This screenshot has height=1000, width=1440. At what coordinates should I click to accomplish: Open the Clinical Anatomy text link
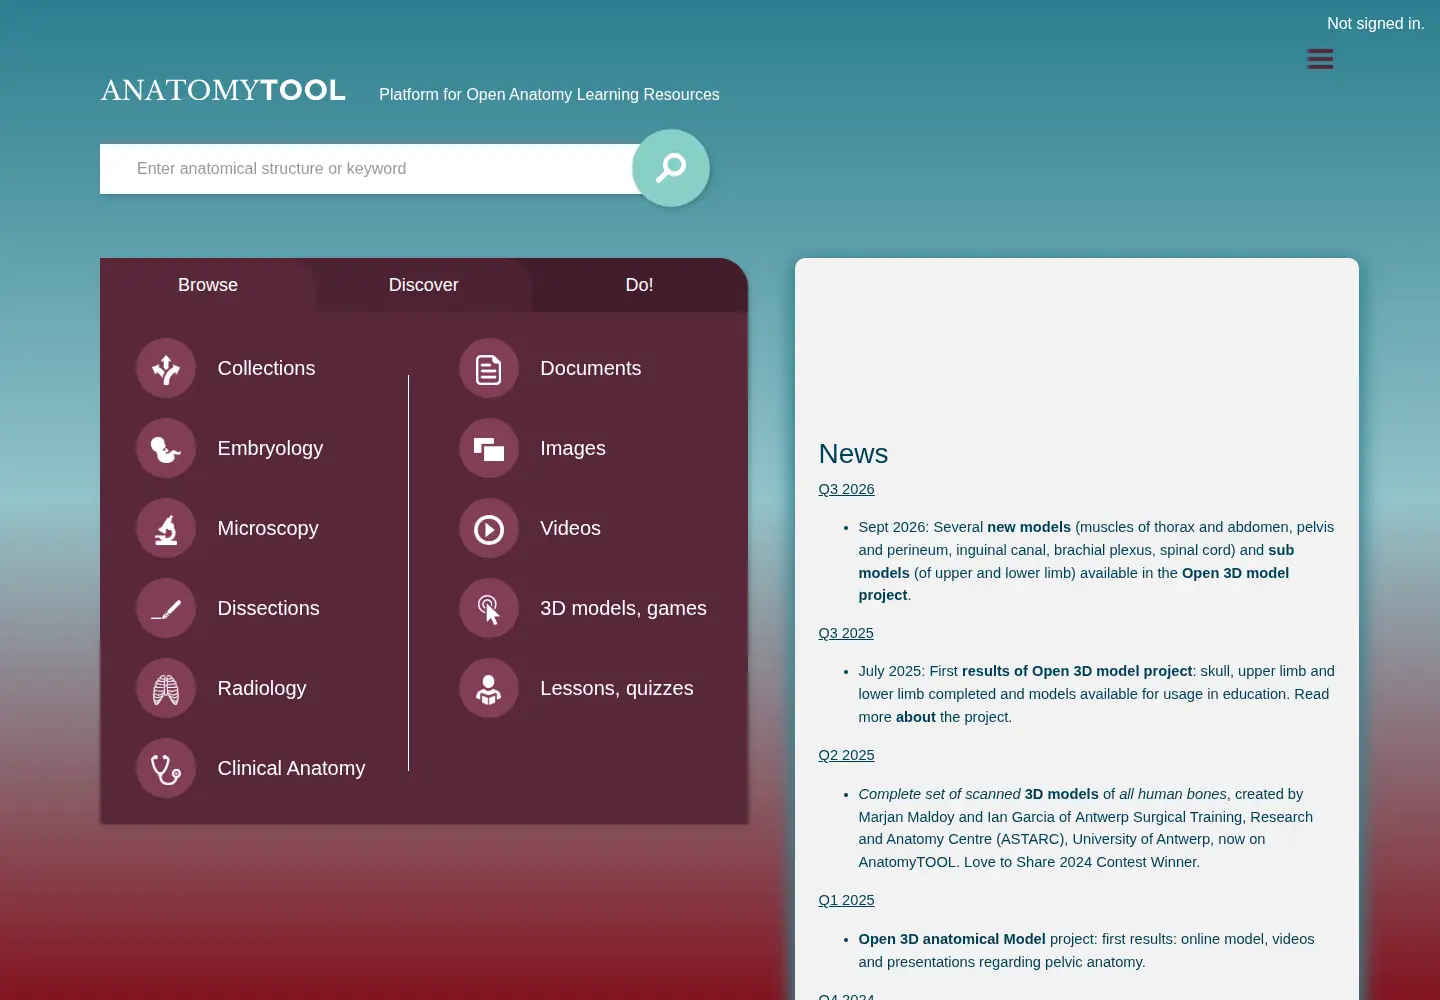pos(292,768)
